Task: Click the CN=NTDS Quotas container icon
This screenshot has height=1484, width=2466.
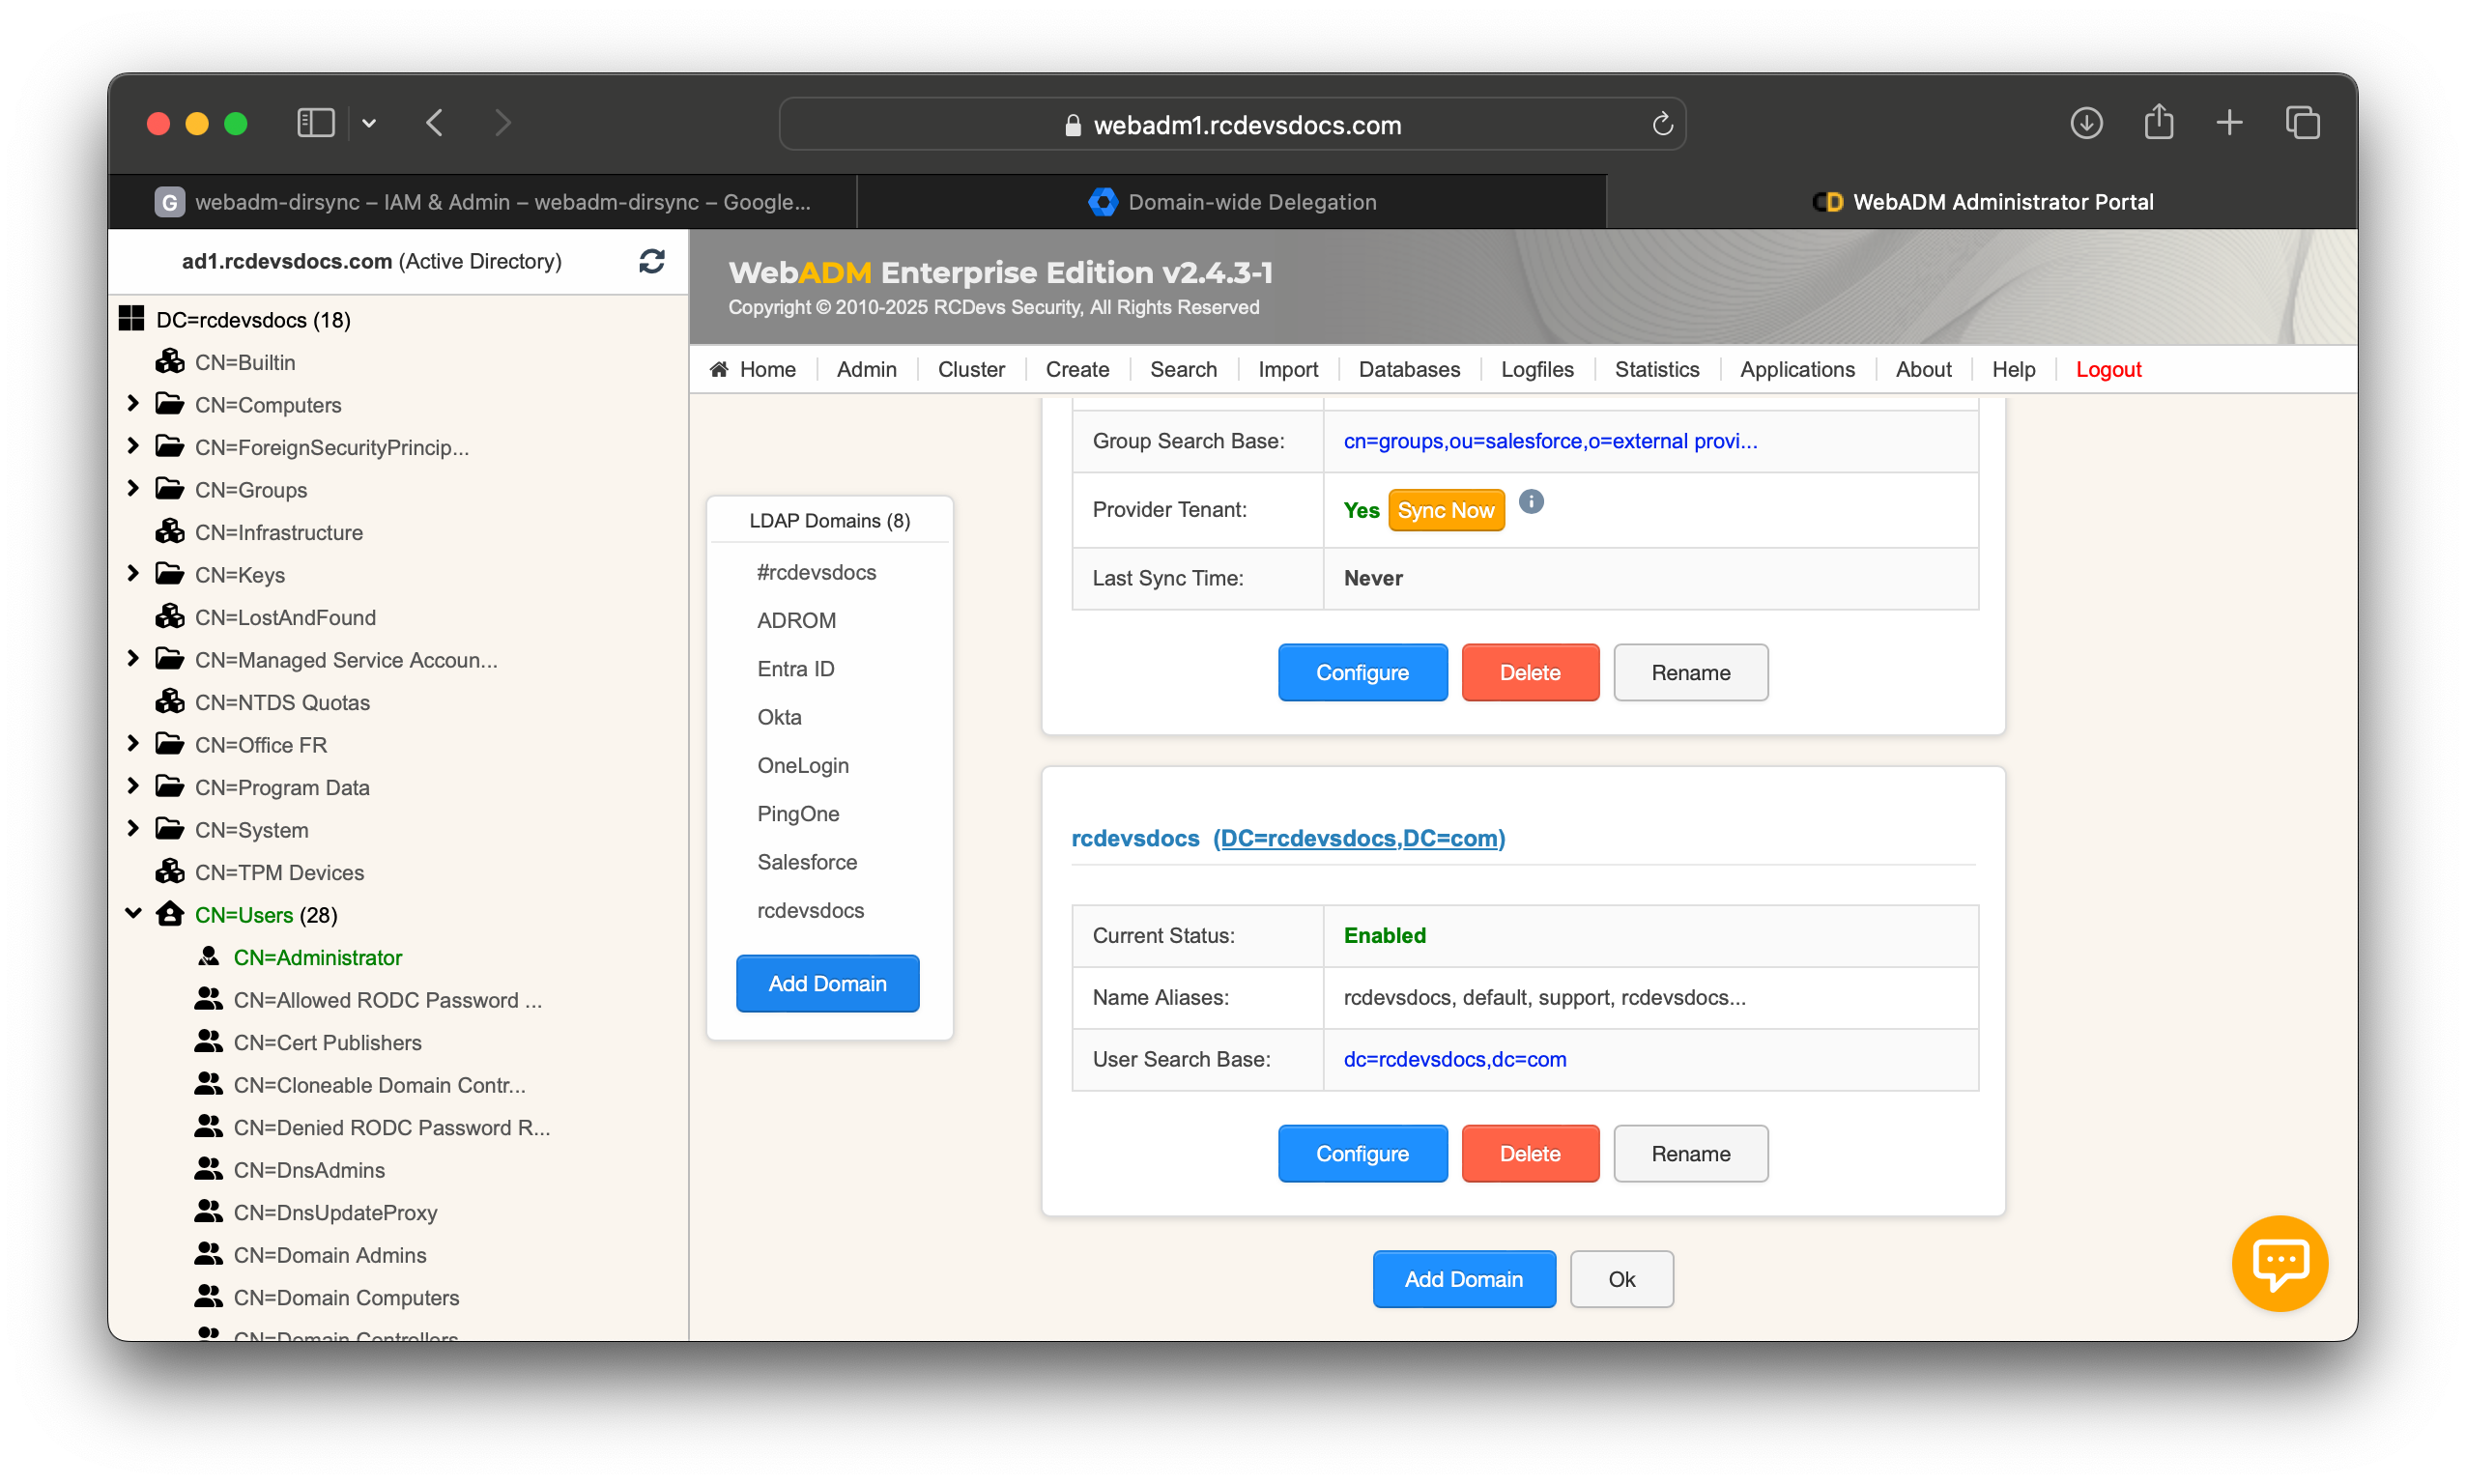Action: [170, 701]
